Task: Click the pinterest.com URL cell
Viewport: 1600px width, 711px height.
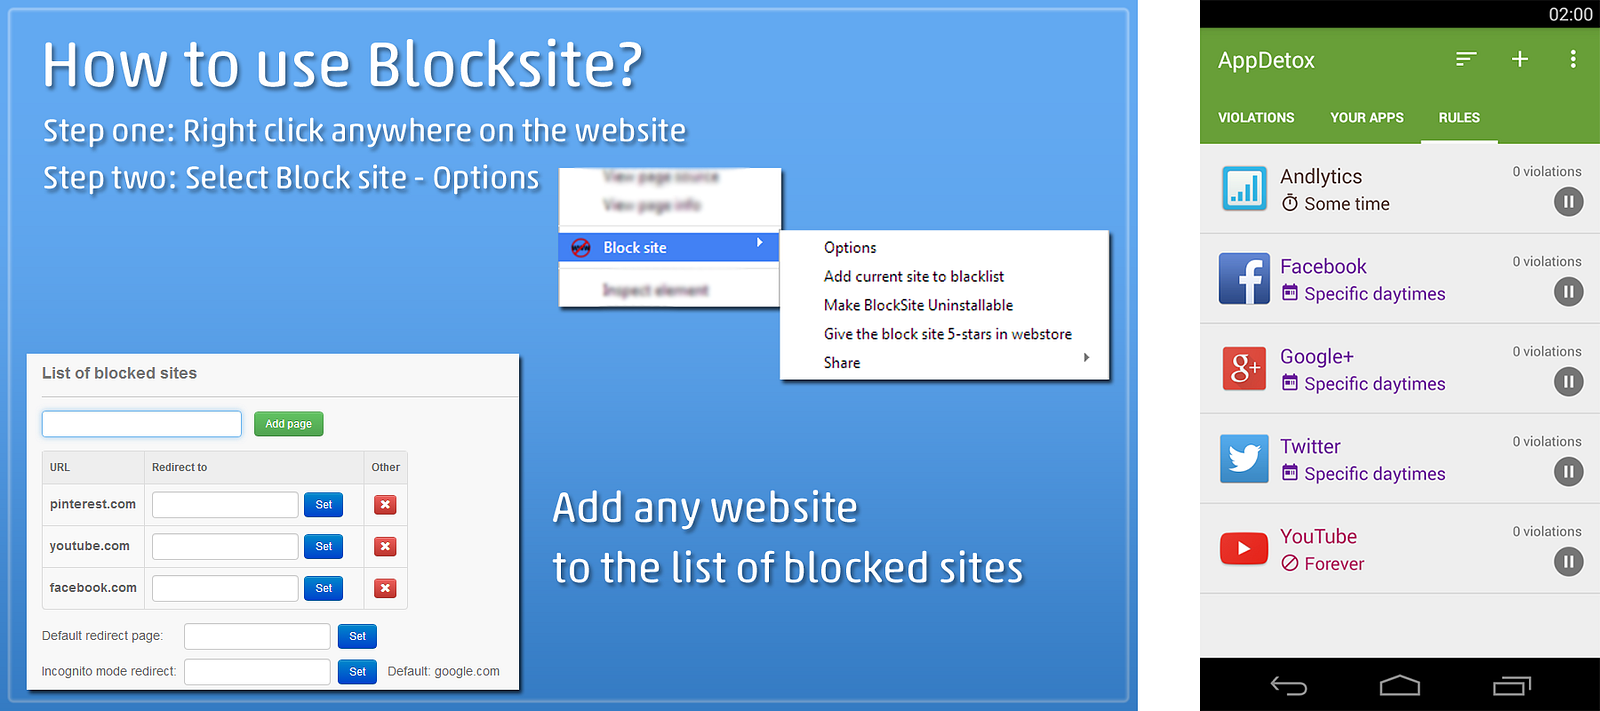Action: click(93, 504)
